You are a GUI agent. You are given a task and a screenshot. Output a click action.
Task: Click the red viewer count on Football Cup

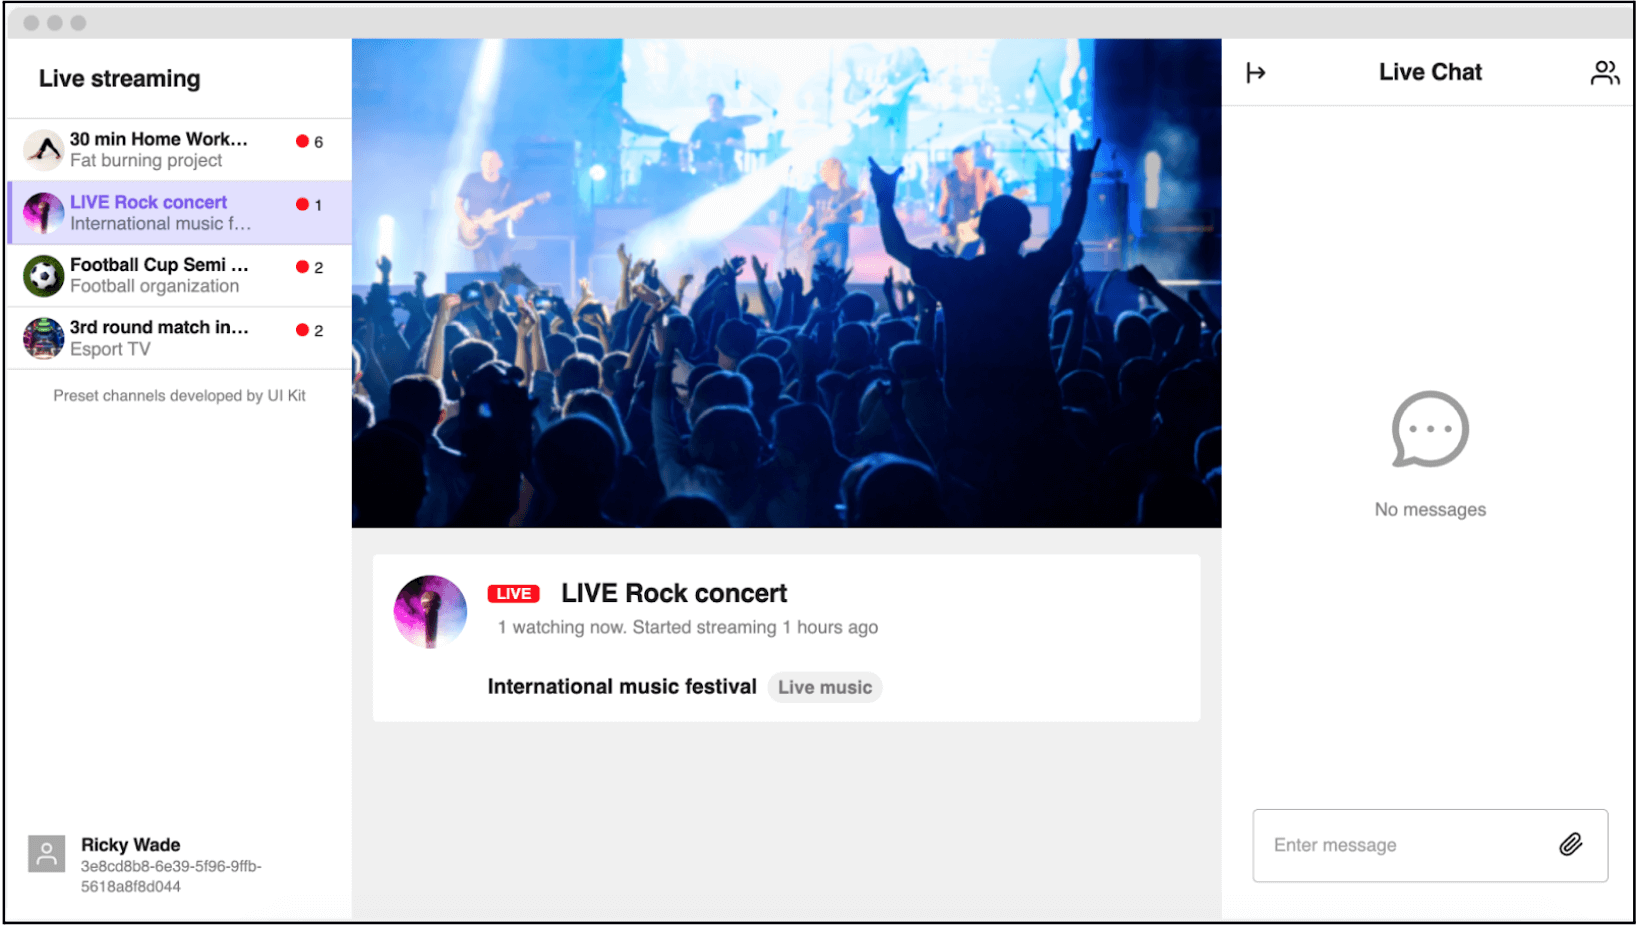tap(310, 267)
